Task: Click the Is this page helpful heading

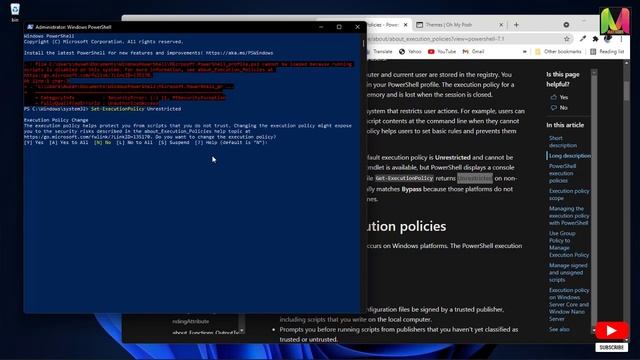Action: pos(563,79)
